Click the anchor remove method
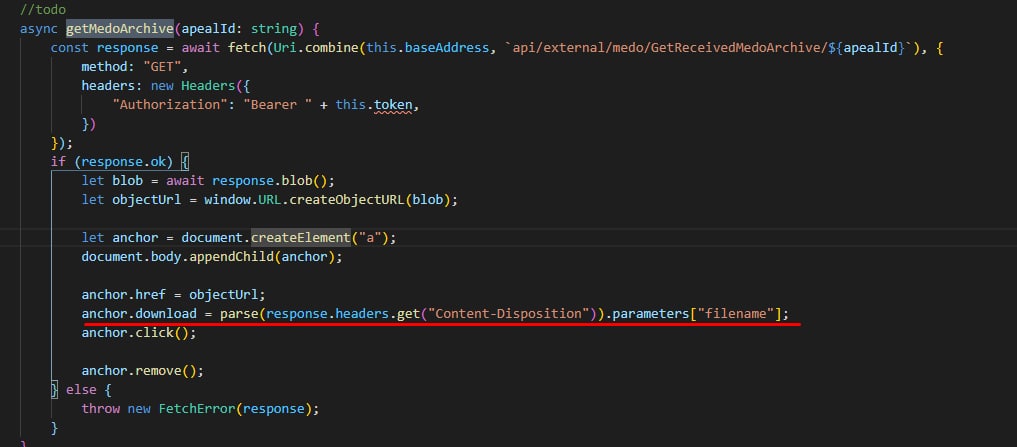Image resolution: width=1017 pixels, height=447 pixels. 158,371
